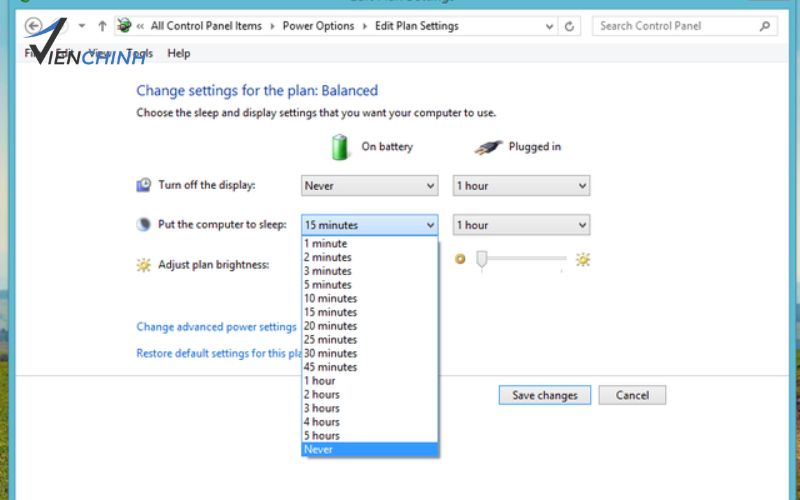The width and height of the screenshot is (800, 500).
Task: Select 4 hours sleep option
Action: [369, 422]
